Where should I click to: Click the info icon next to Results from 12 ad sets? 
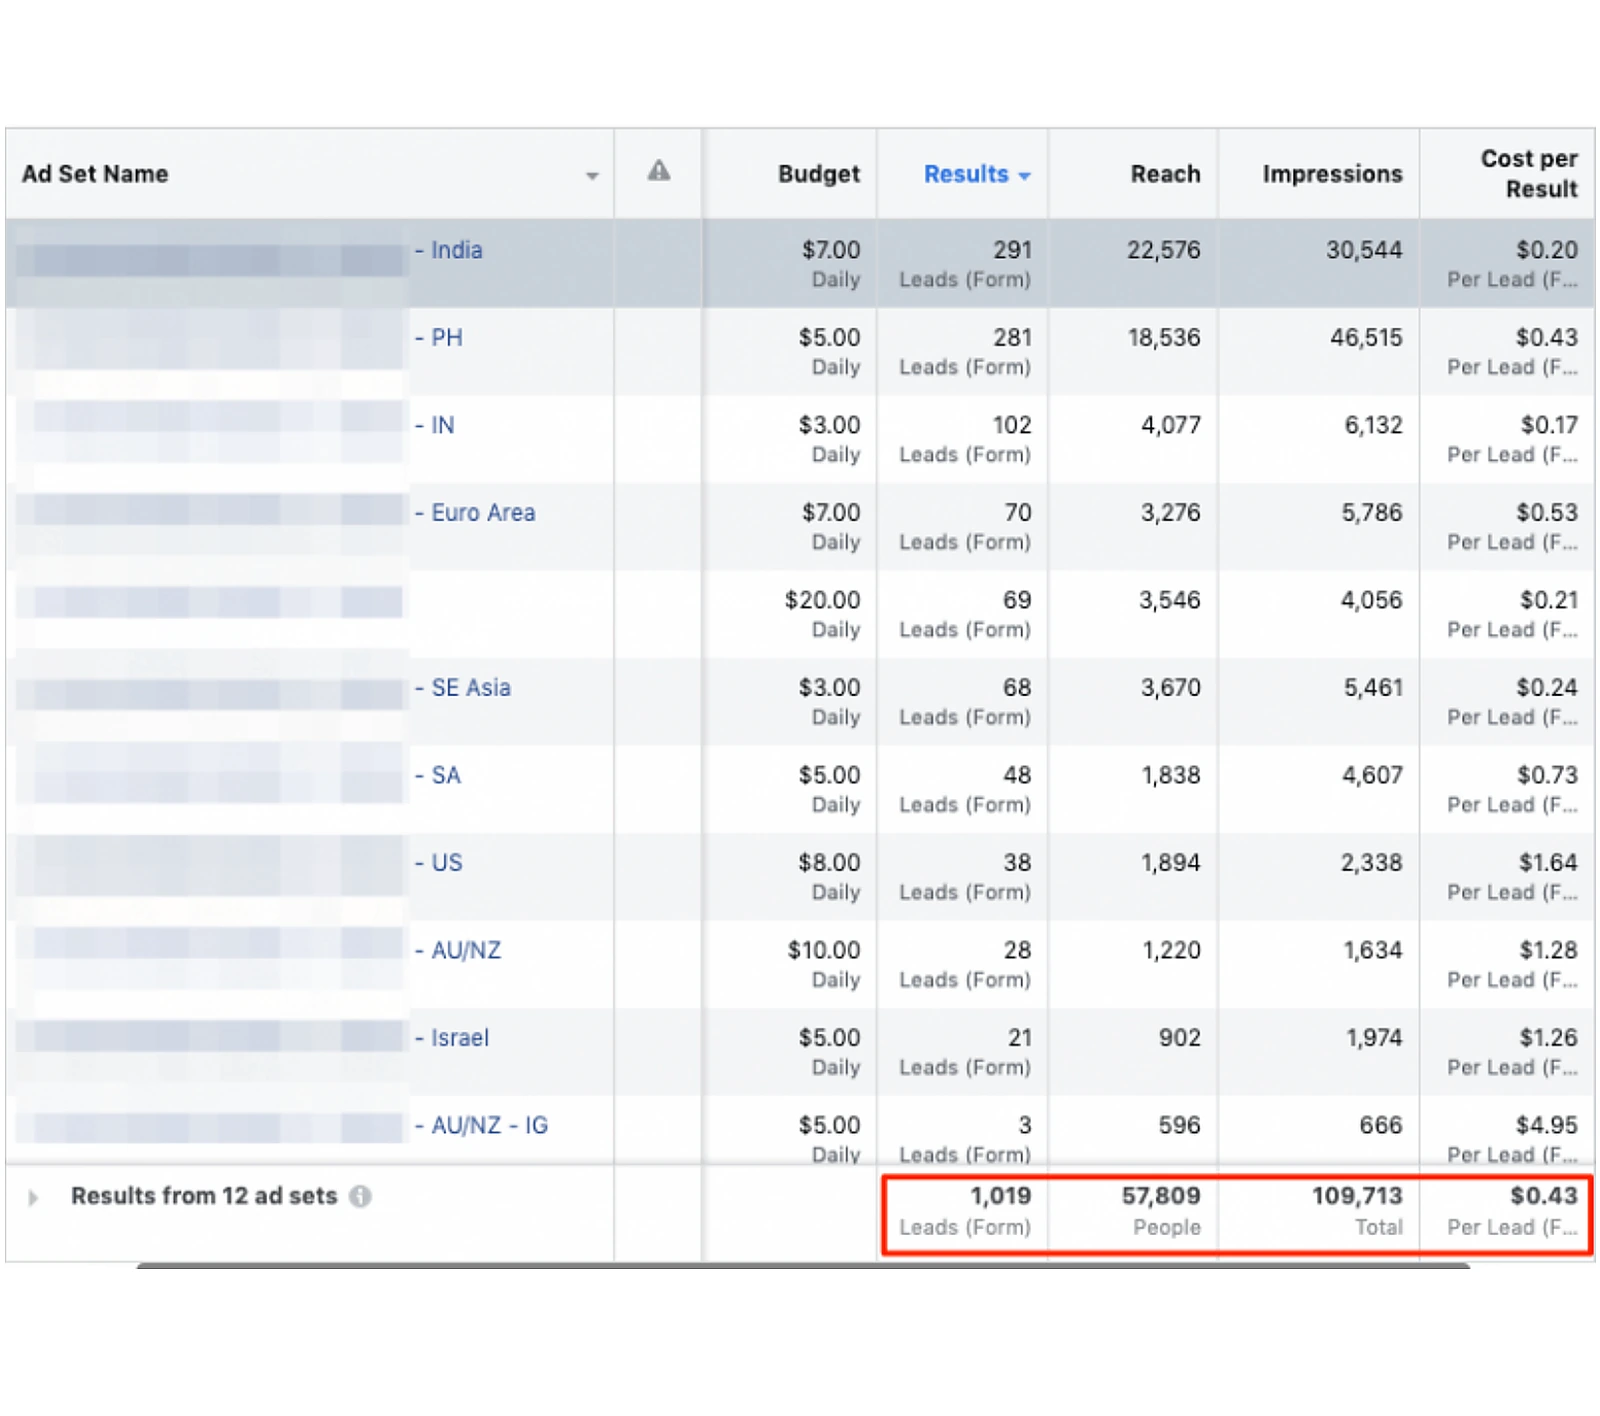tap(361, 1196)
